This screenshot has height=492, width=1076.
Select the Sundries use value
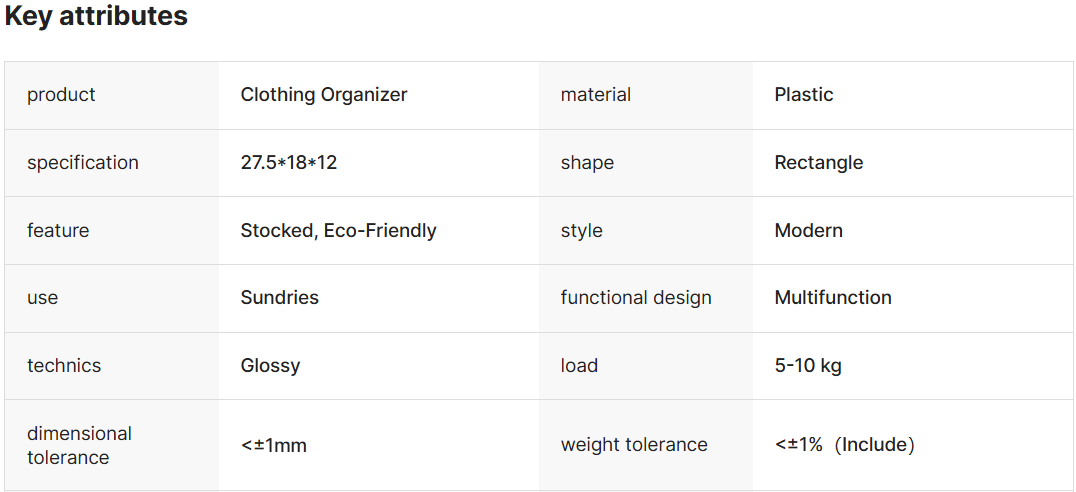click(x=280, y=298)
